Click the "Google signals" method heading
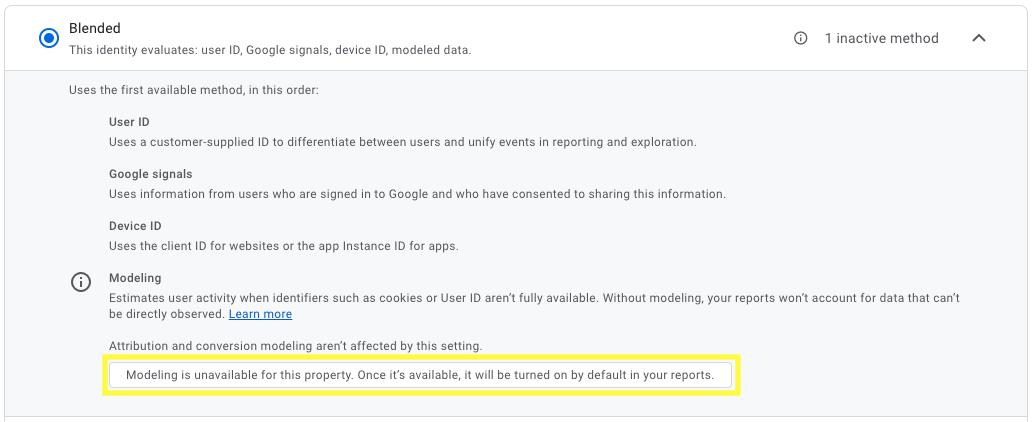 tap(151, 174)
